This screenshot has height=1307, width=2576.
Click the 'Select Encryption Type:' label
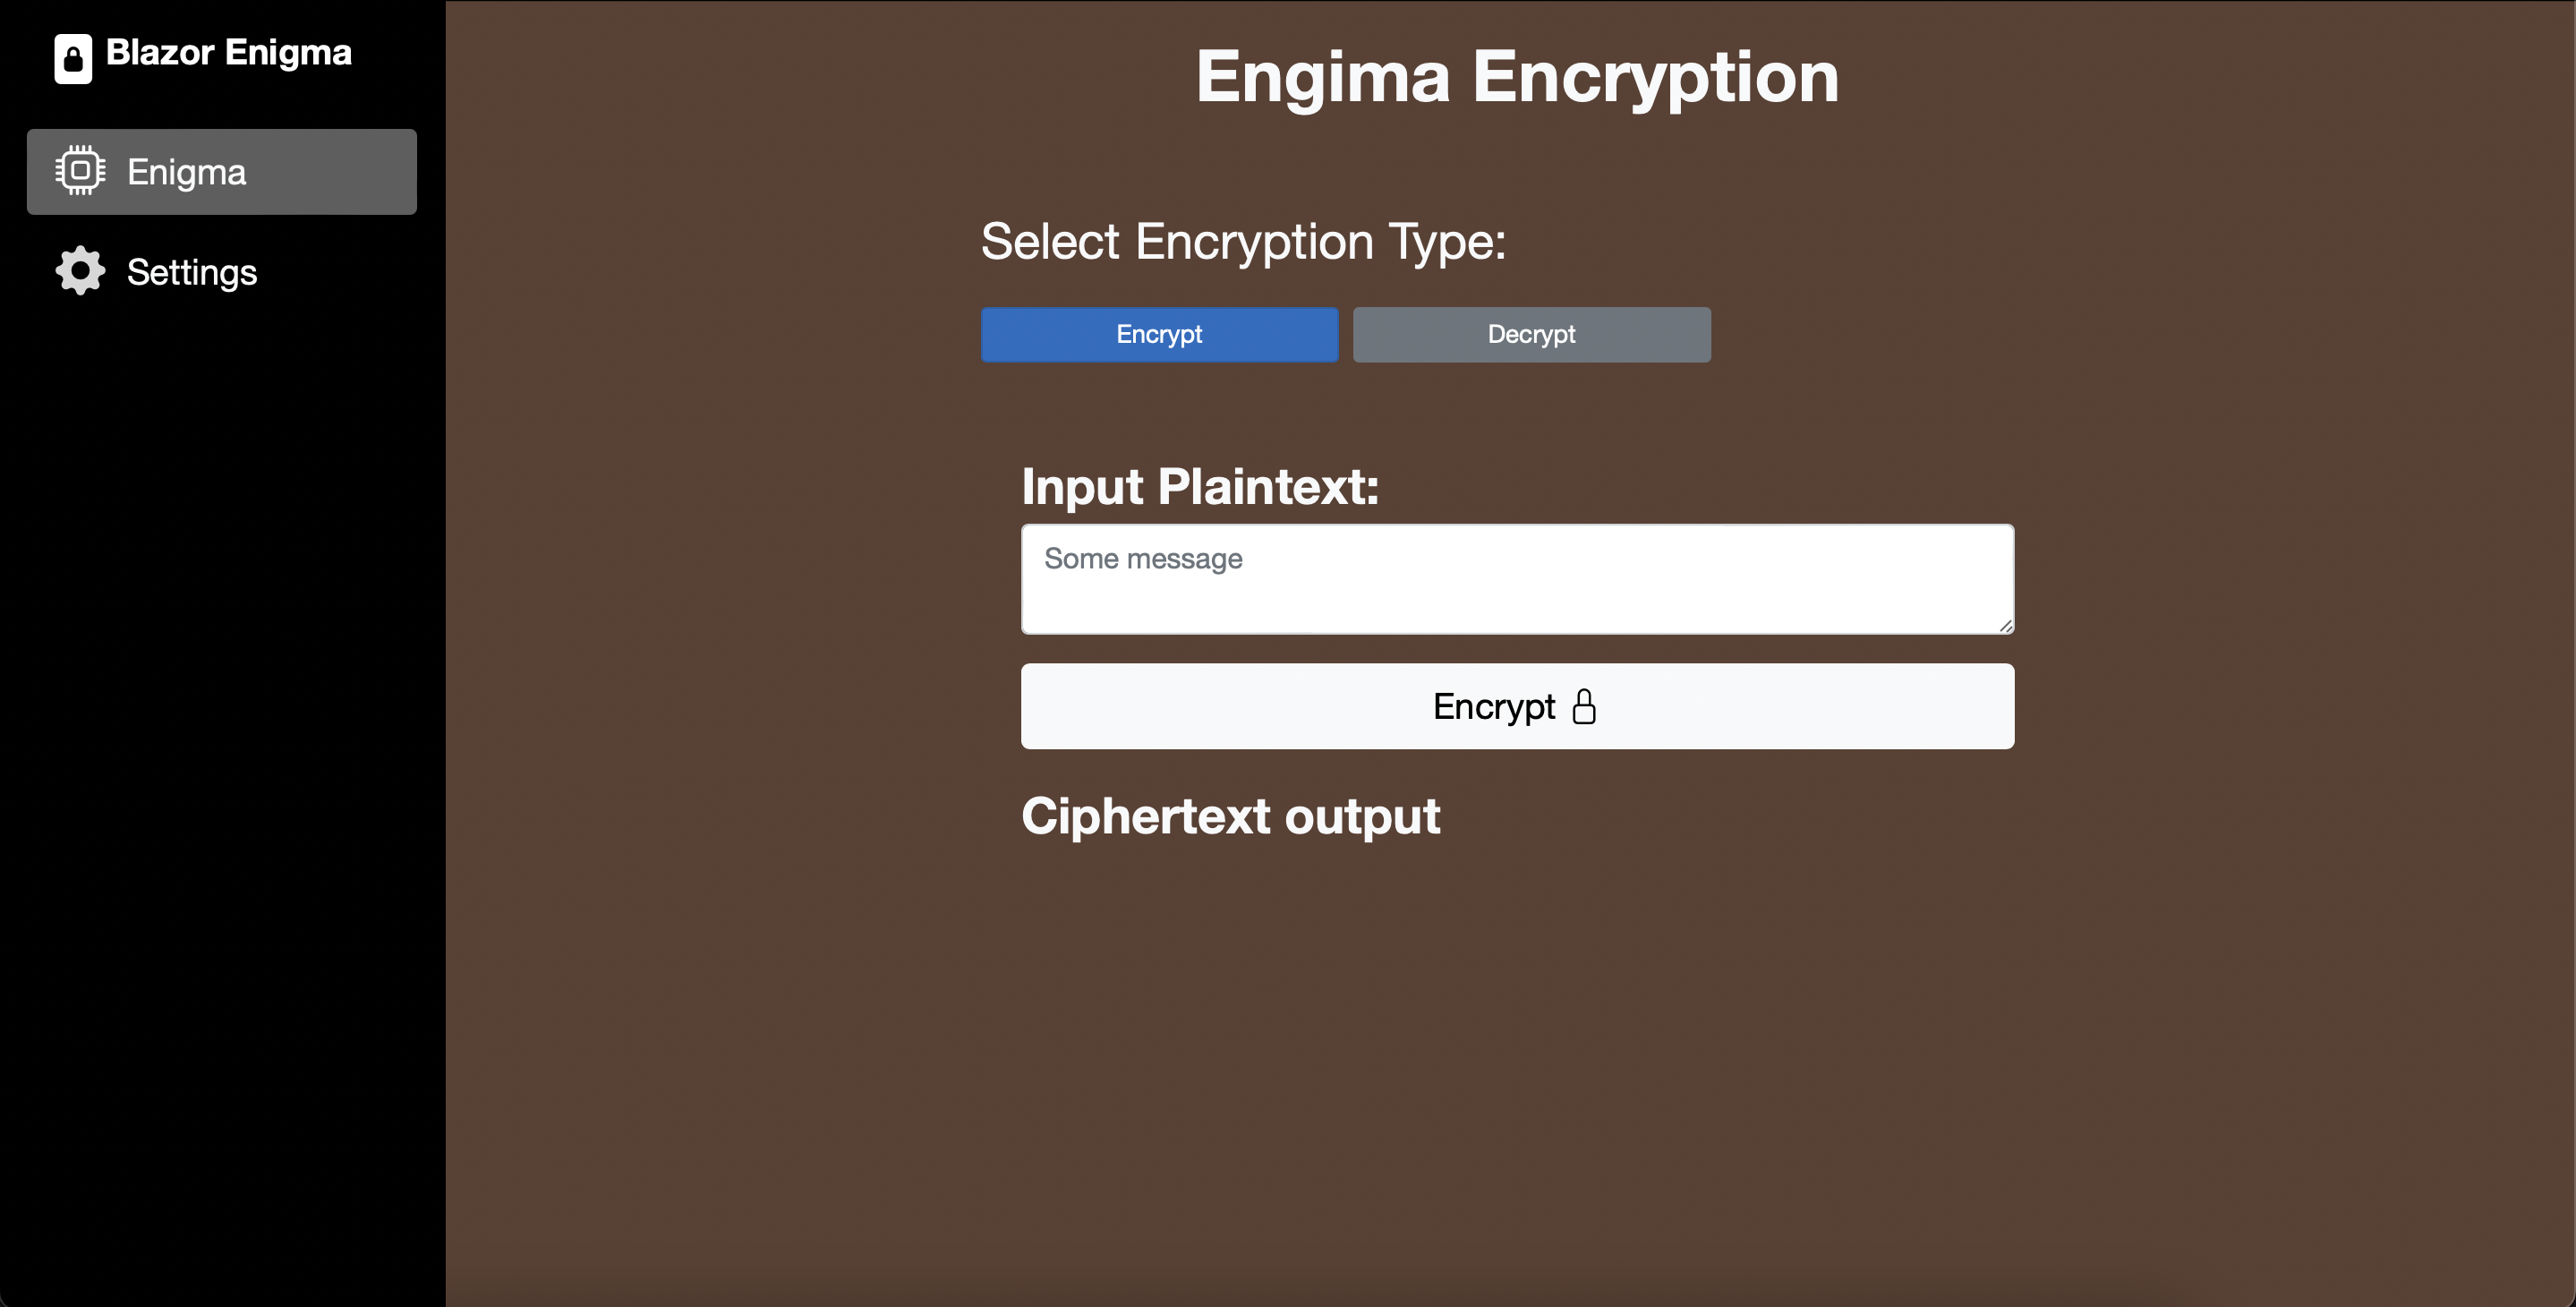[x=1243, y=242]
